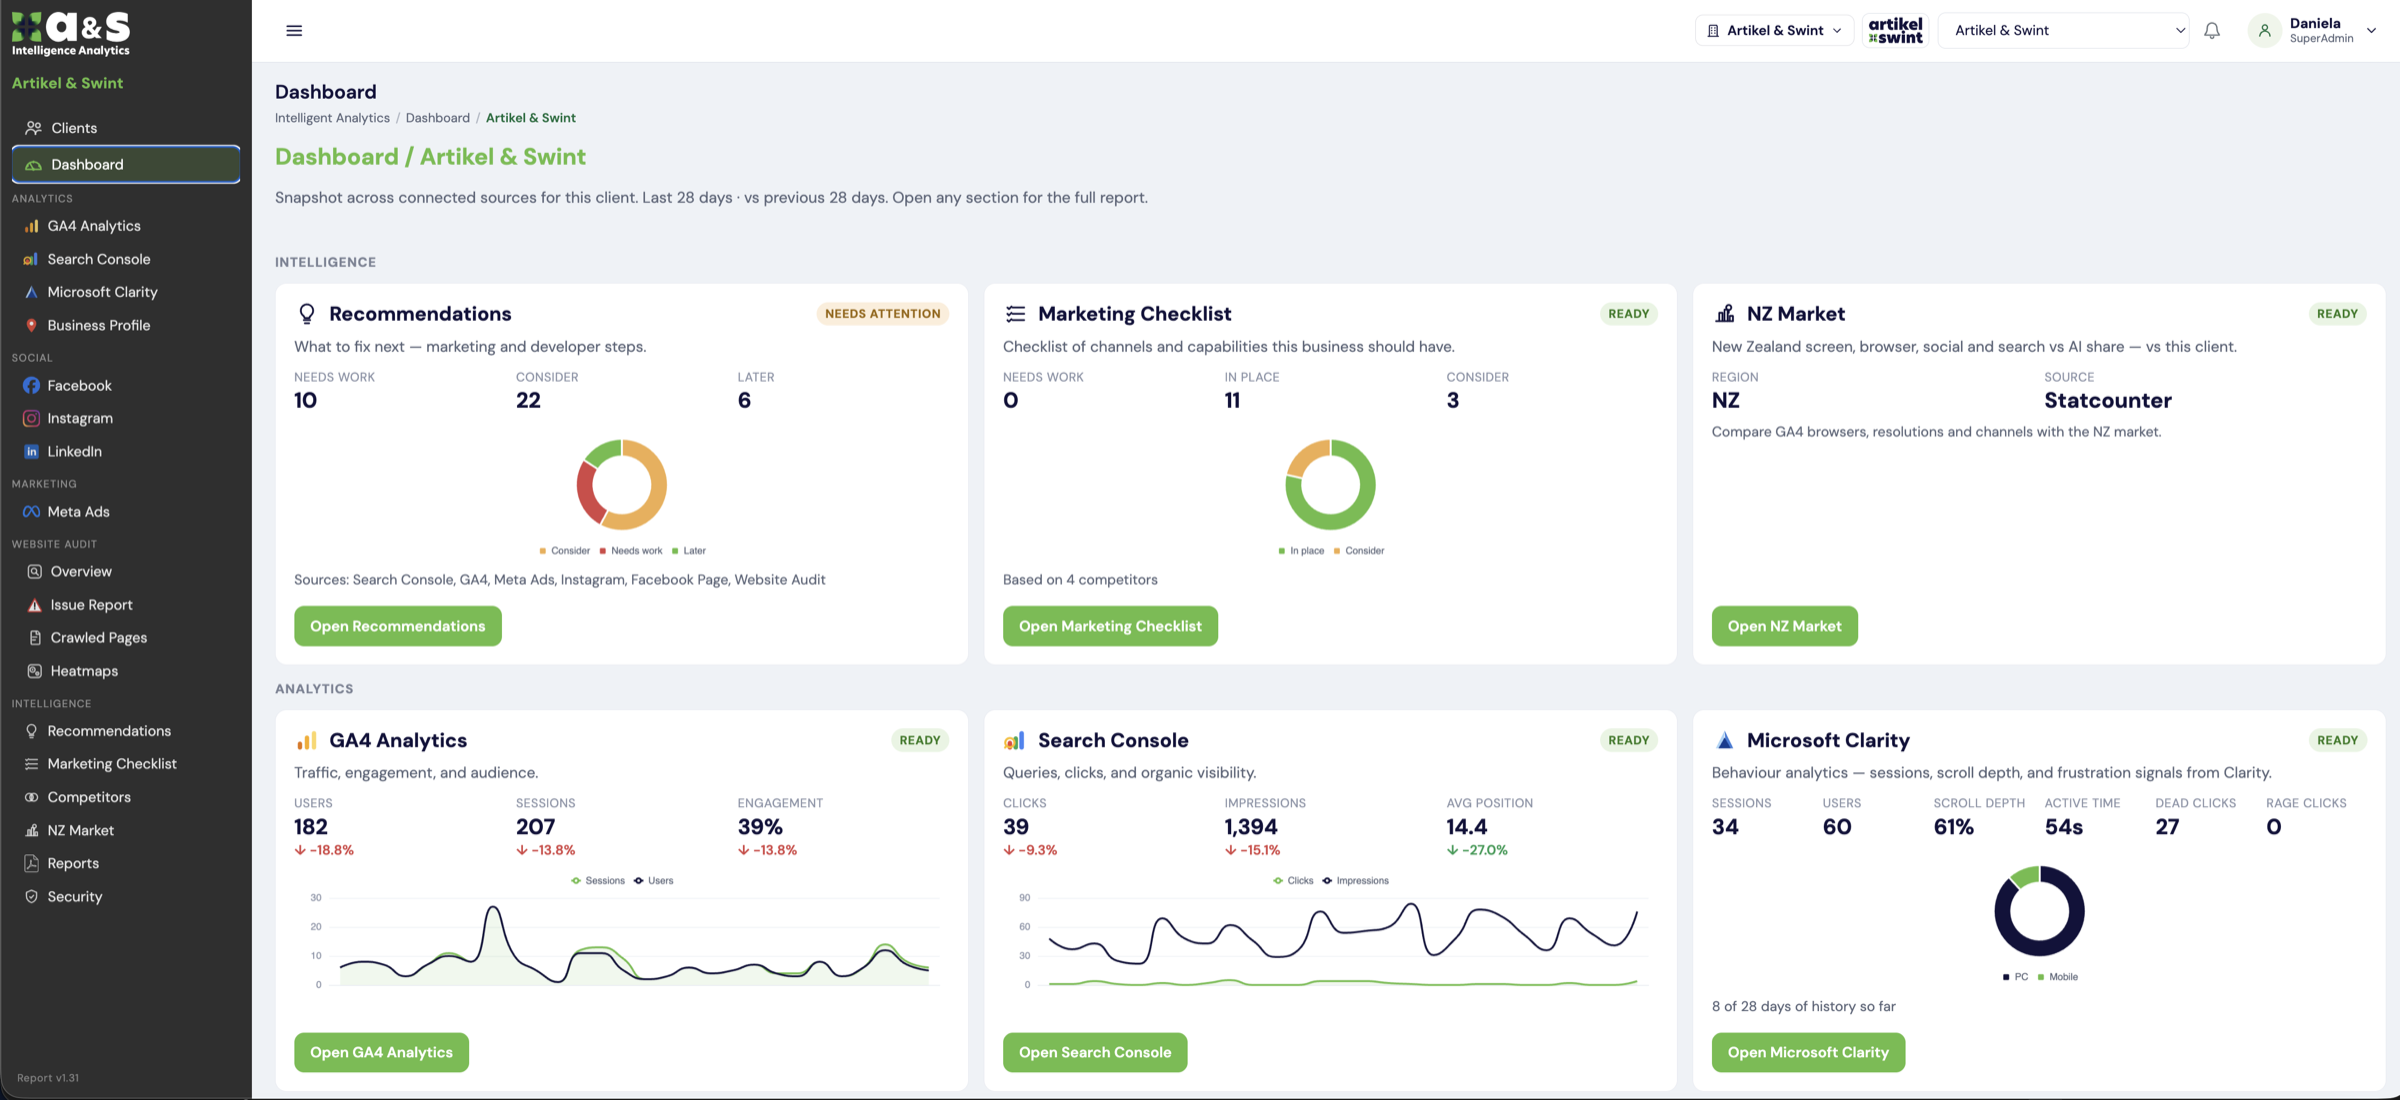Open the Artikel & Swint client select box
Image resolution: width=2400 pixels, height=1100 pixels.
coord(2064,31)
